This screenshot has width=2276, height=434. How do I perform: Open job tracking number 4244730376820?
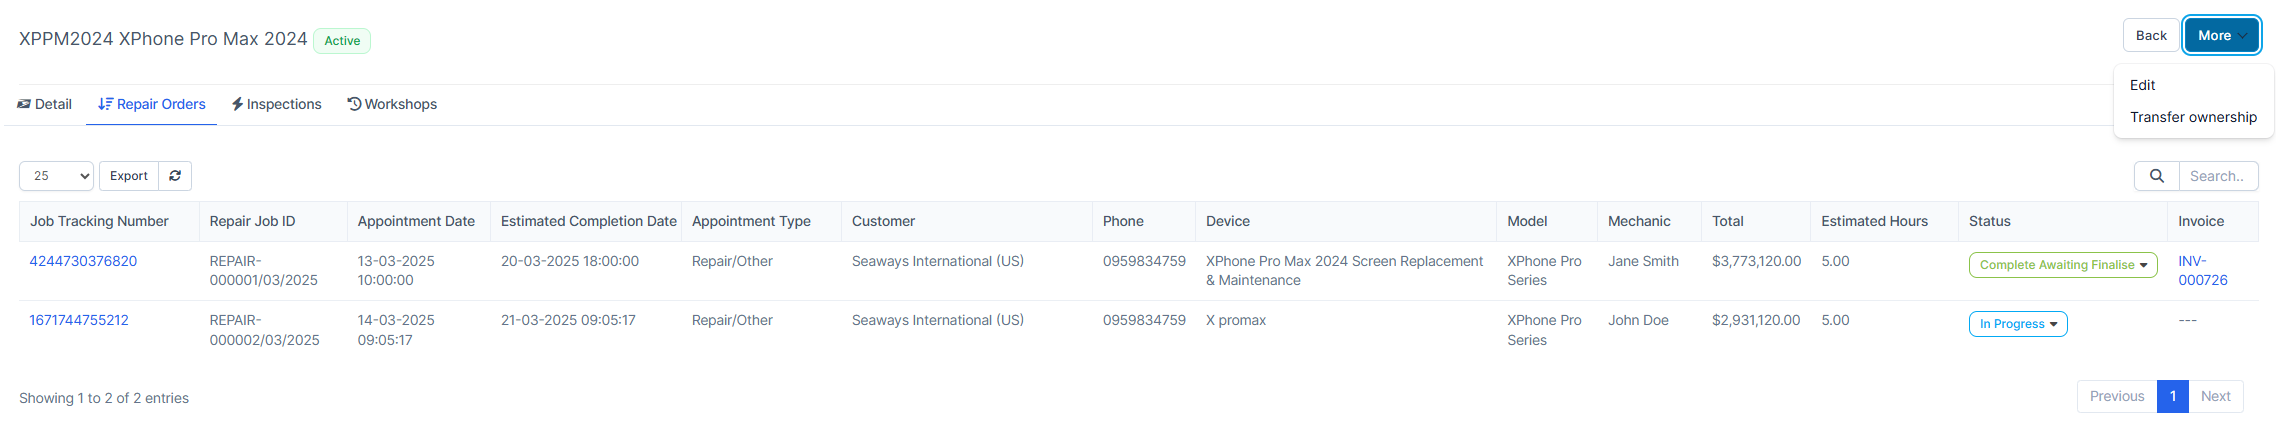tap(83, 261)
